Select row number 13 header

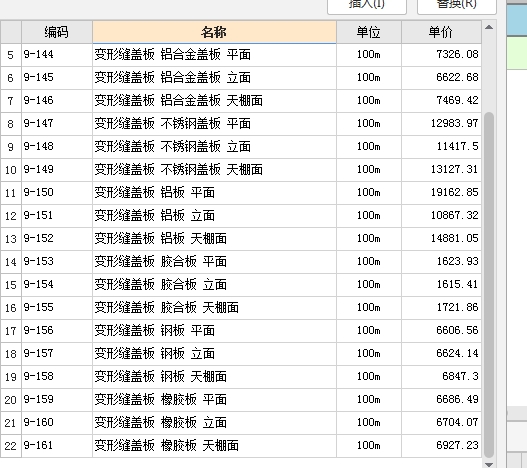point(11,239)
